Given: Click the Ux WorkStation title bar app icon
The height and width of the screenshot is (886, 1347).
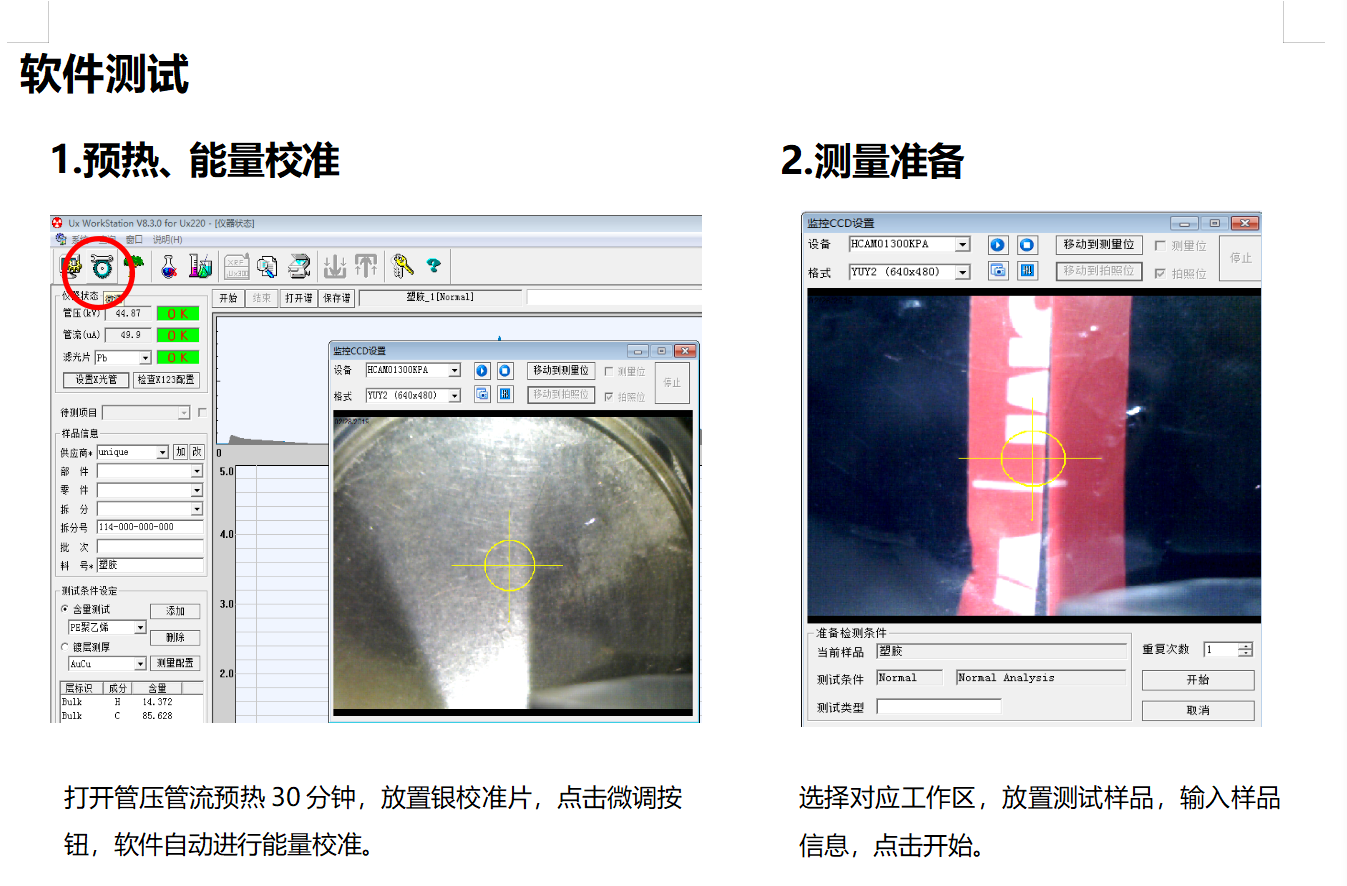Looking at the screenshot, I should [57, 223].
